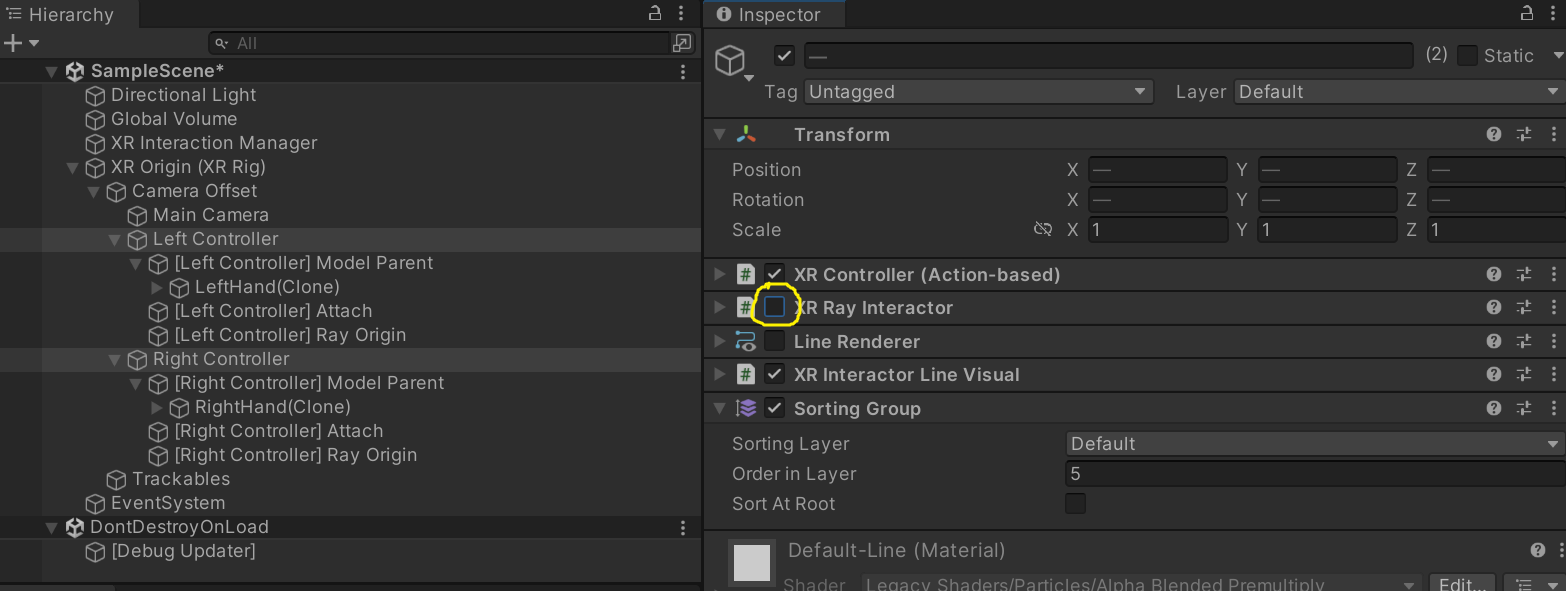The height and width of the screenshot is (591, 1566).
Task: Open Transform component kebab menu
Action: pos(1553,134)
